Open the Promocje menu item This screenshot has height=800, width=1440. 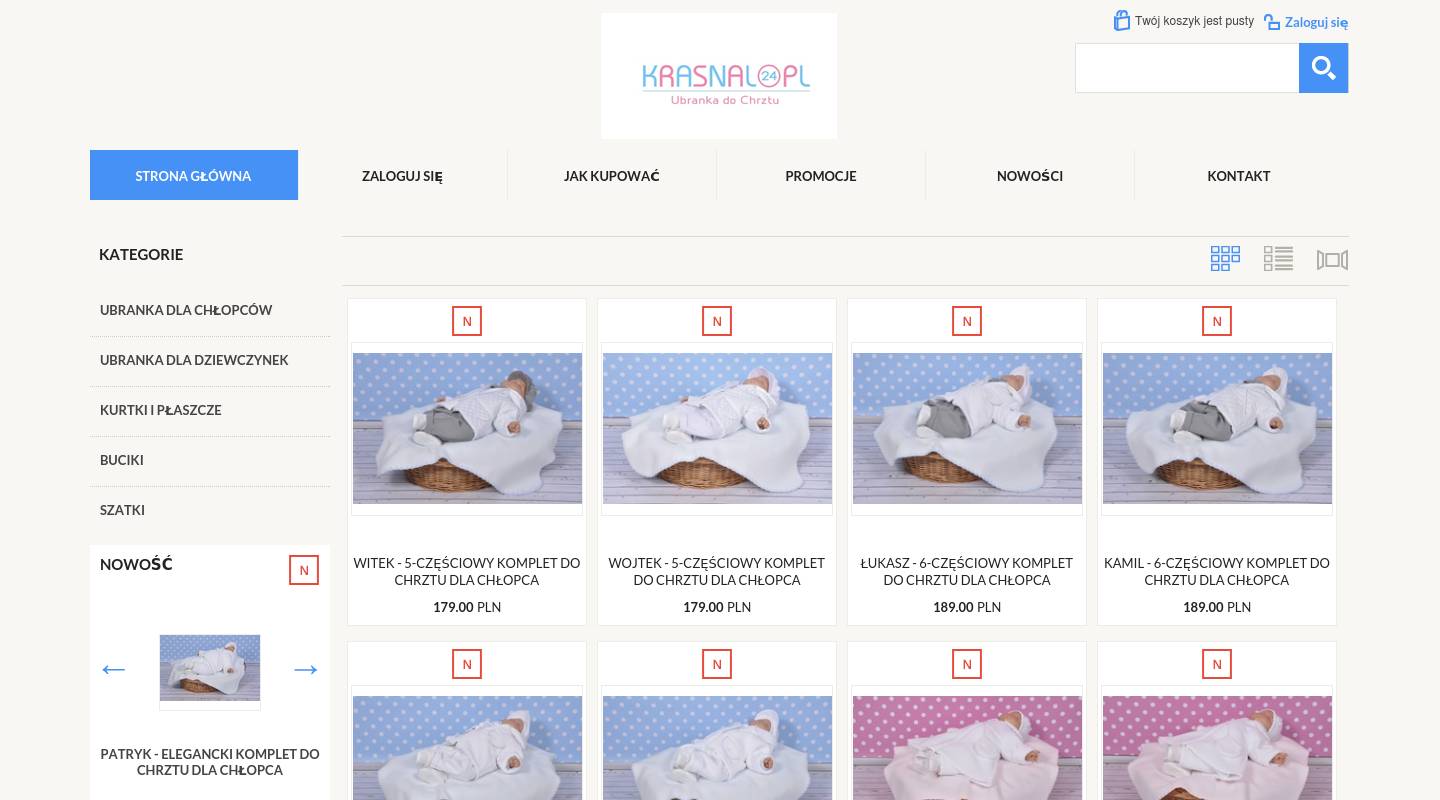(821, 176)
